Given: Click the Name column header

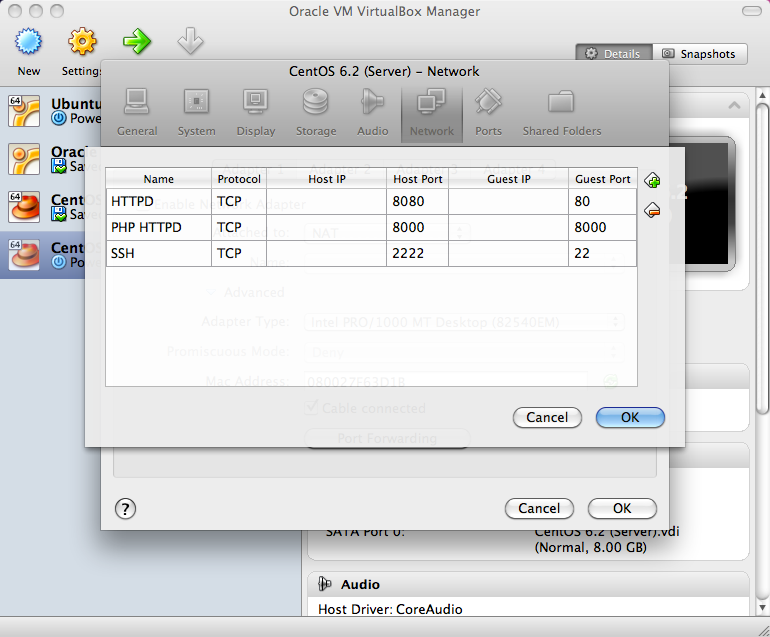Looking at the screenshot, I should pyautogui.click(x=159, y=179).
